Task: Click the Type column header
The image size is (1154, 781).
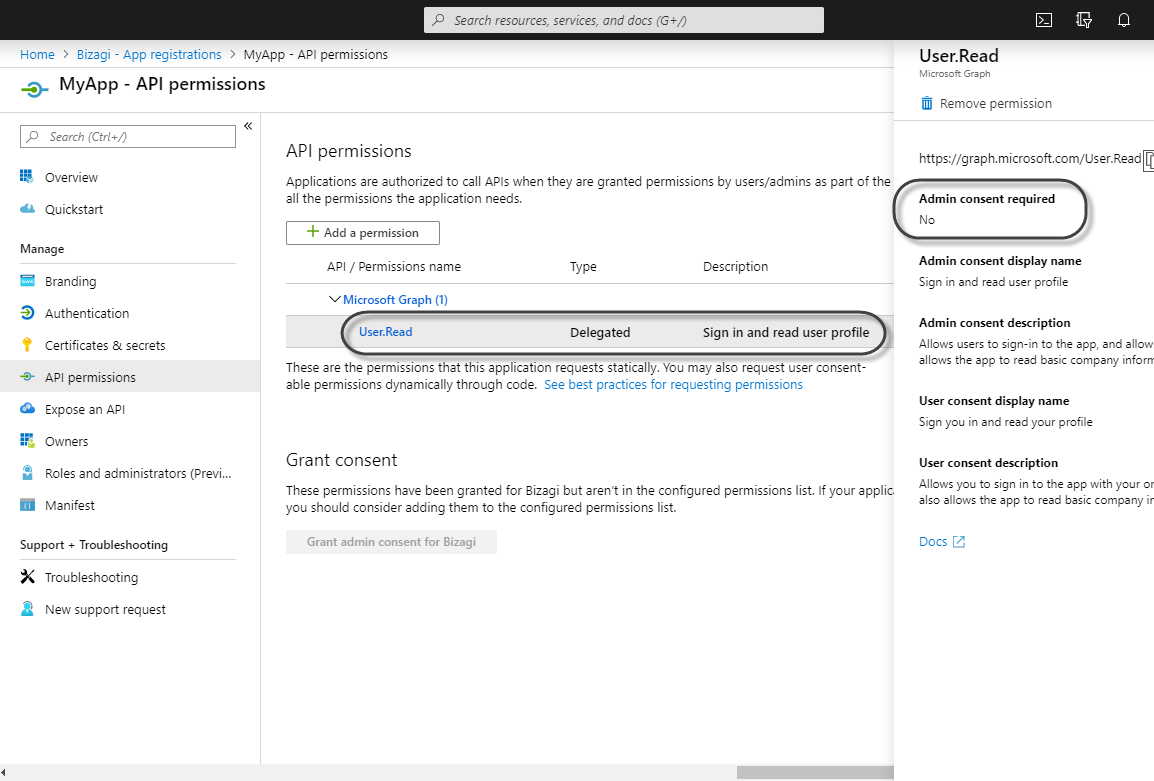Action: tap(583, 266)
